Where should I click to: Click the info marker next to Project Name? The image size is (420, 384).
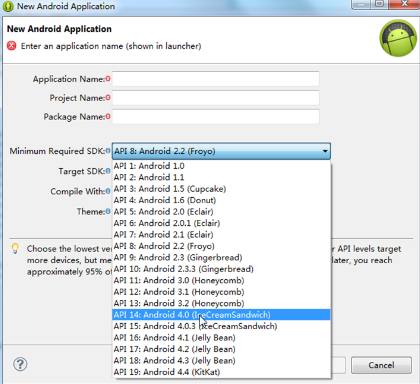pos(108,98)
